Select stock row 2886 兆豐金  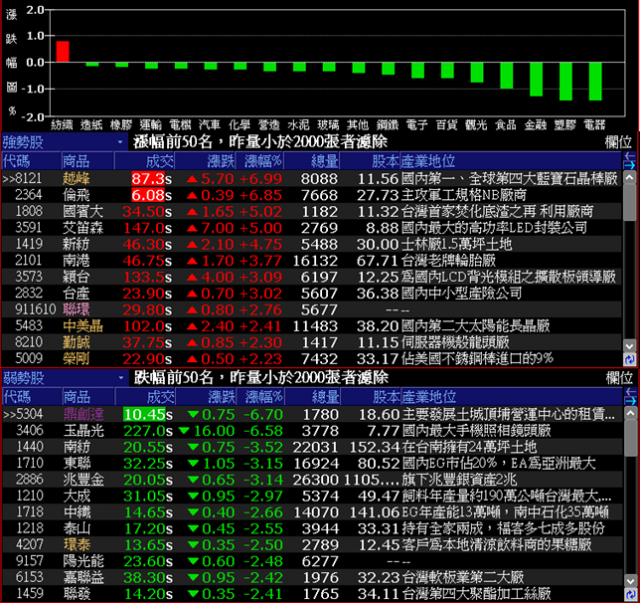(x=312, y=480)
